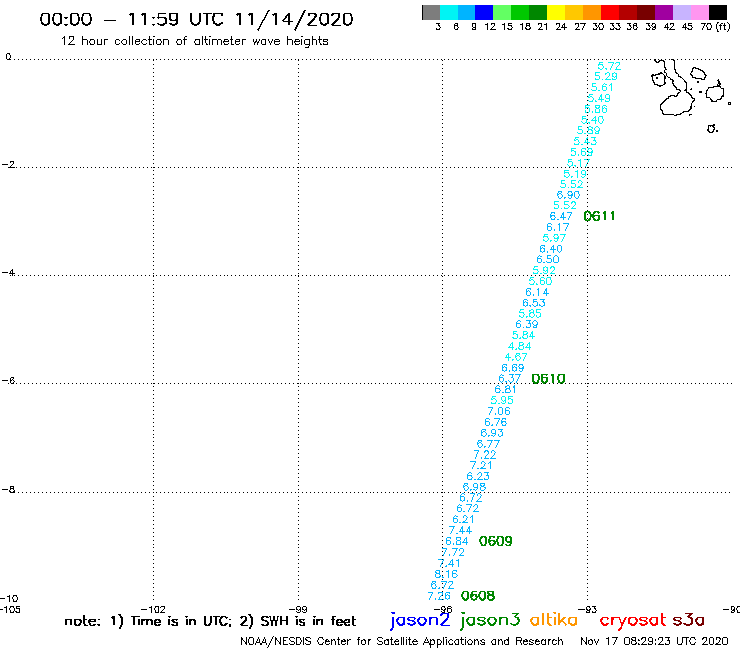Click the 6.50 altimeter value
740x650 pixels.
point(548,259)
